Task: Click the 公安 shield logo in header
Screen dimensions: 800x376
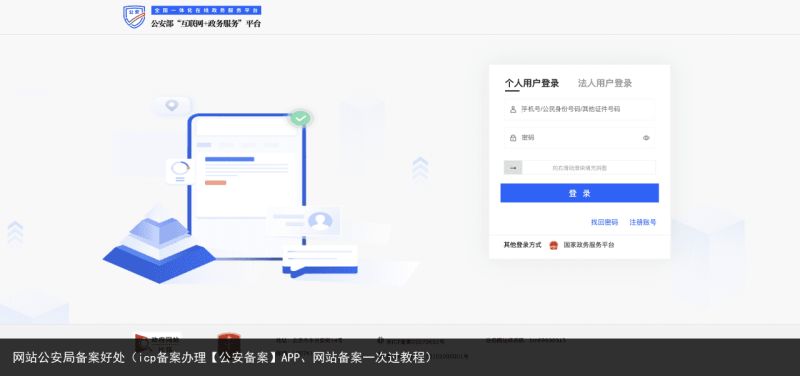Action: (134, 17)
